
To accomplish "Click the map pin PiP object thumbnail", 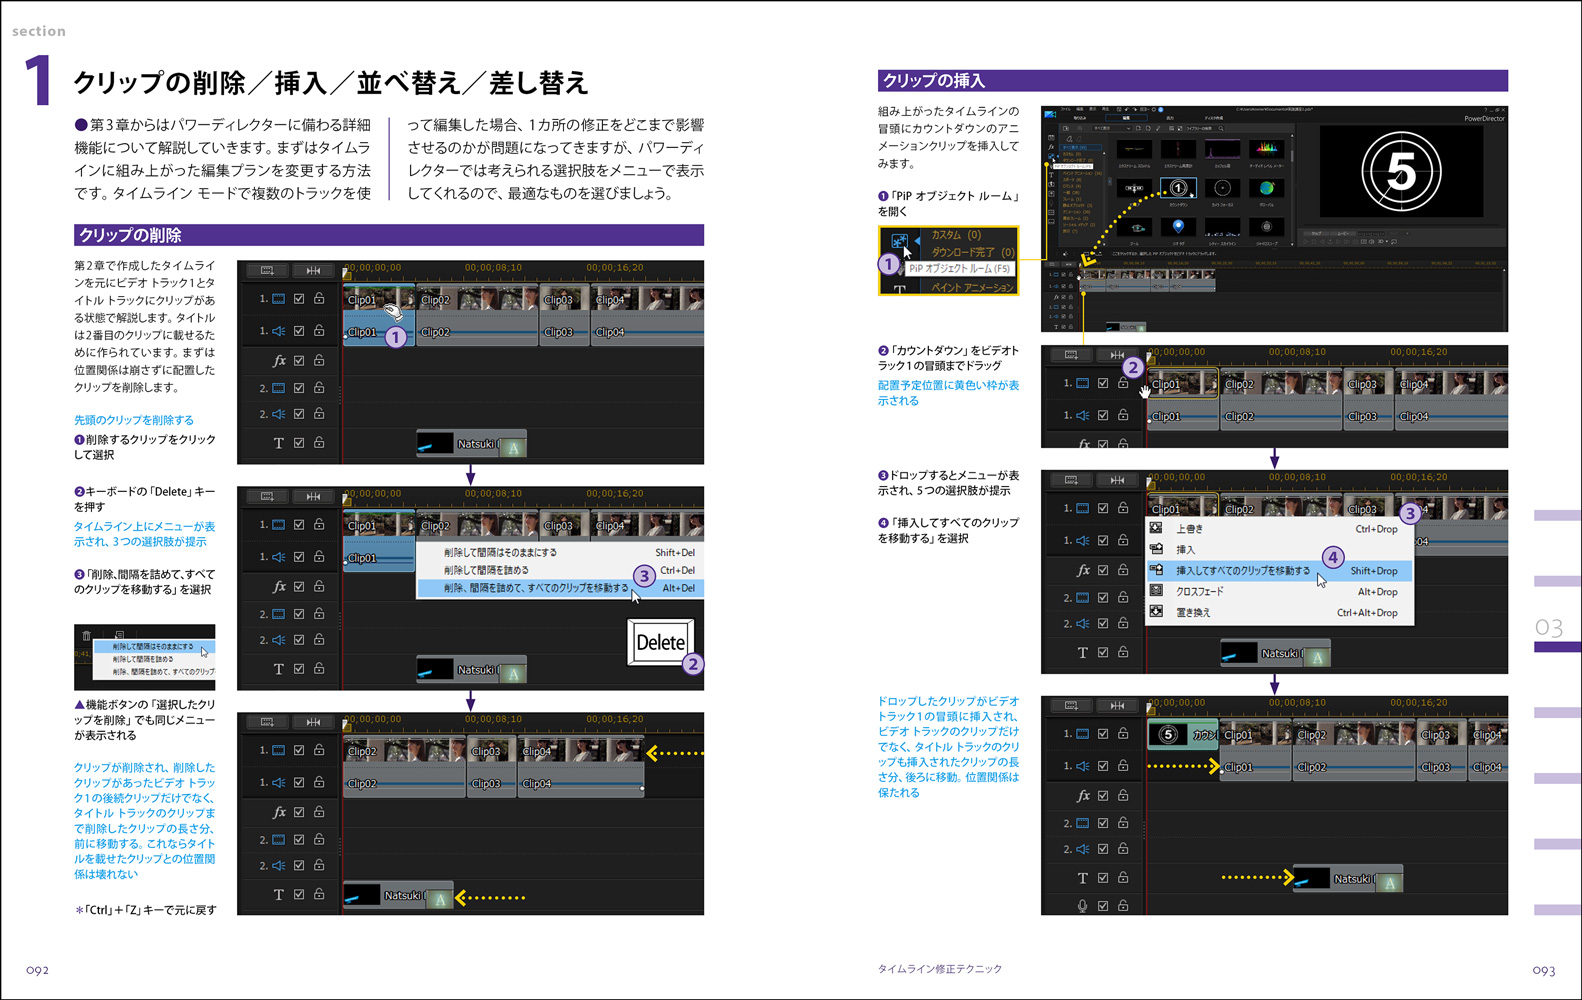I will (x=1178, y=227).
